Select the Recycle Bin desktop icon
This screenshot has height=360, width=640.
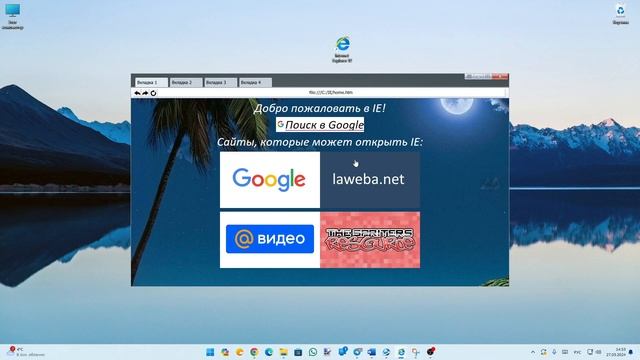(620, 14)
